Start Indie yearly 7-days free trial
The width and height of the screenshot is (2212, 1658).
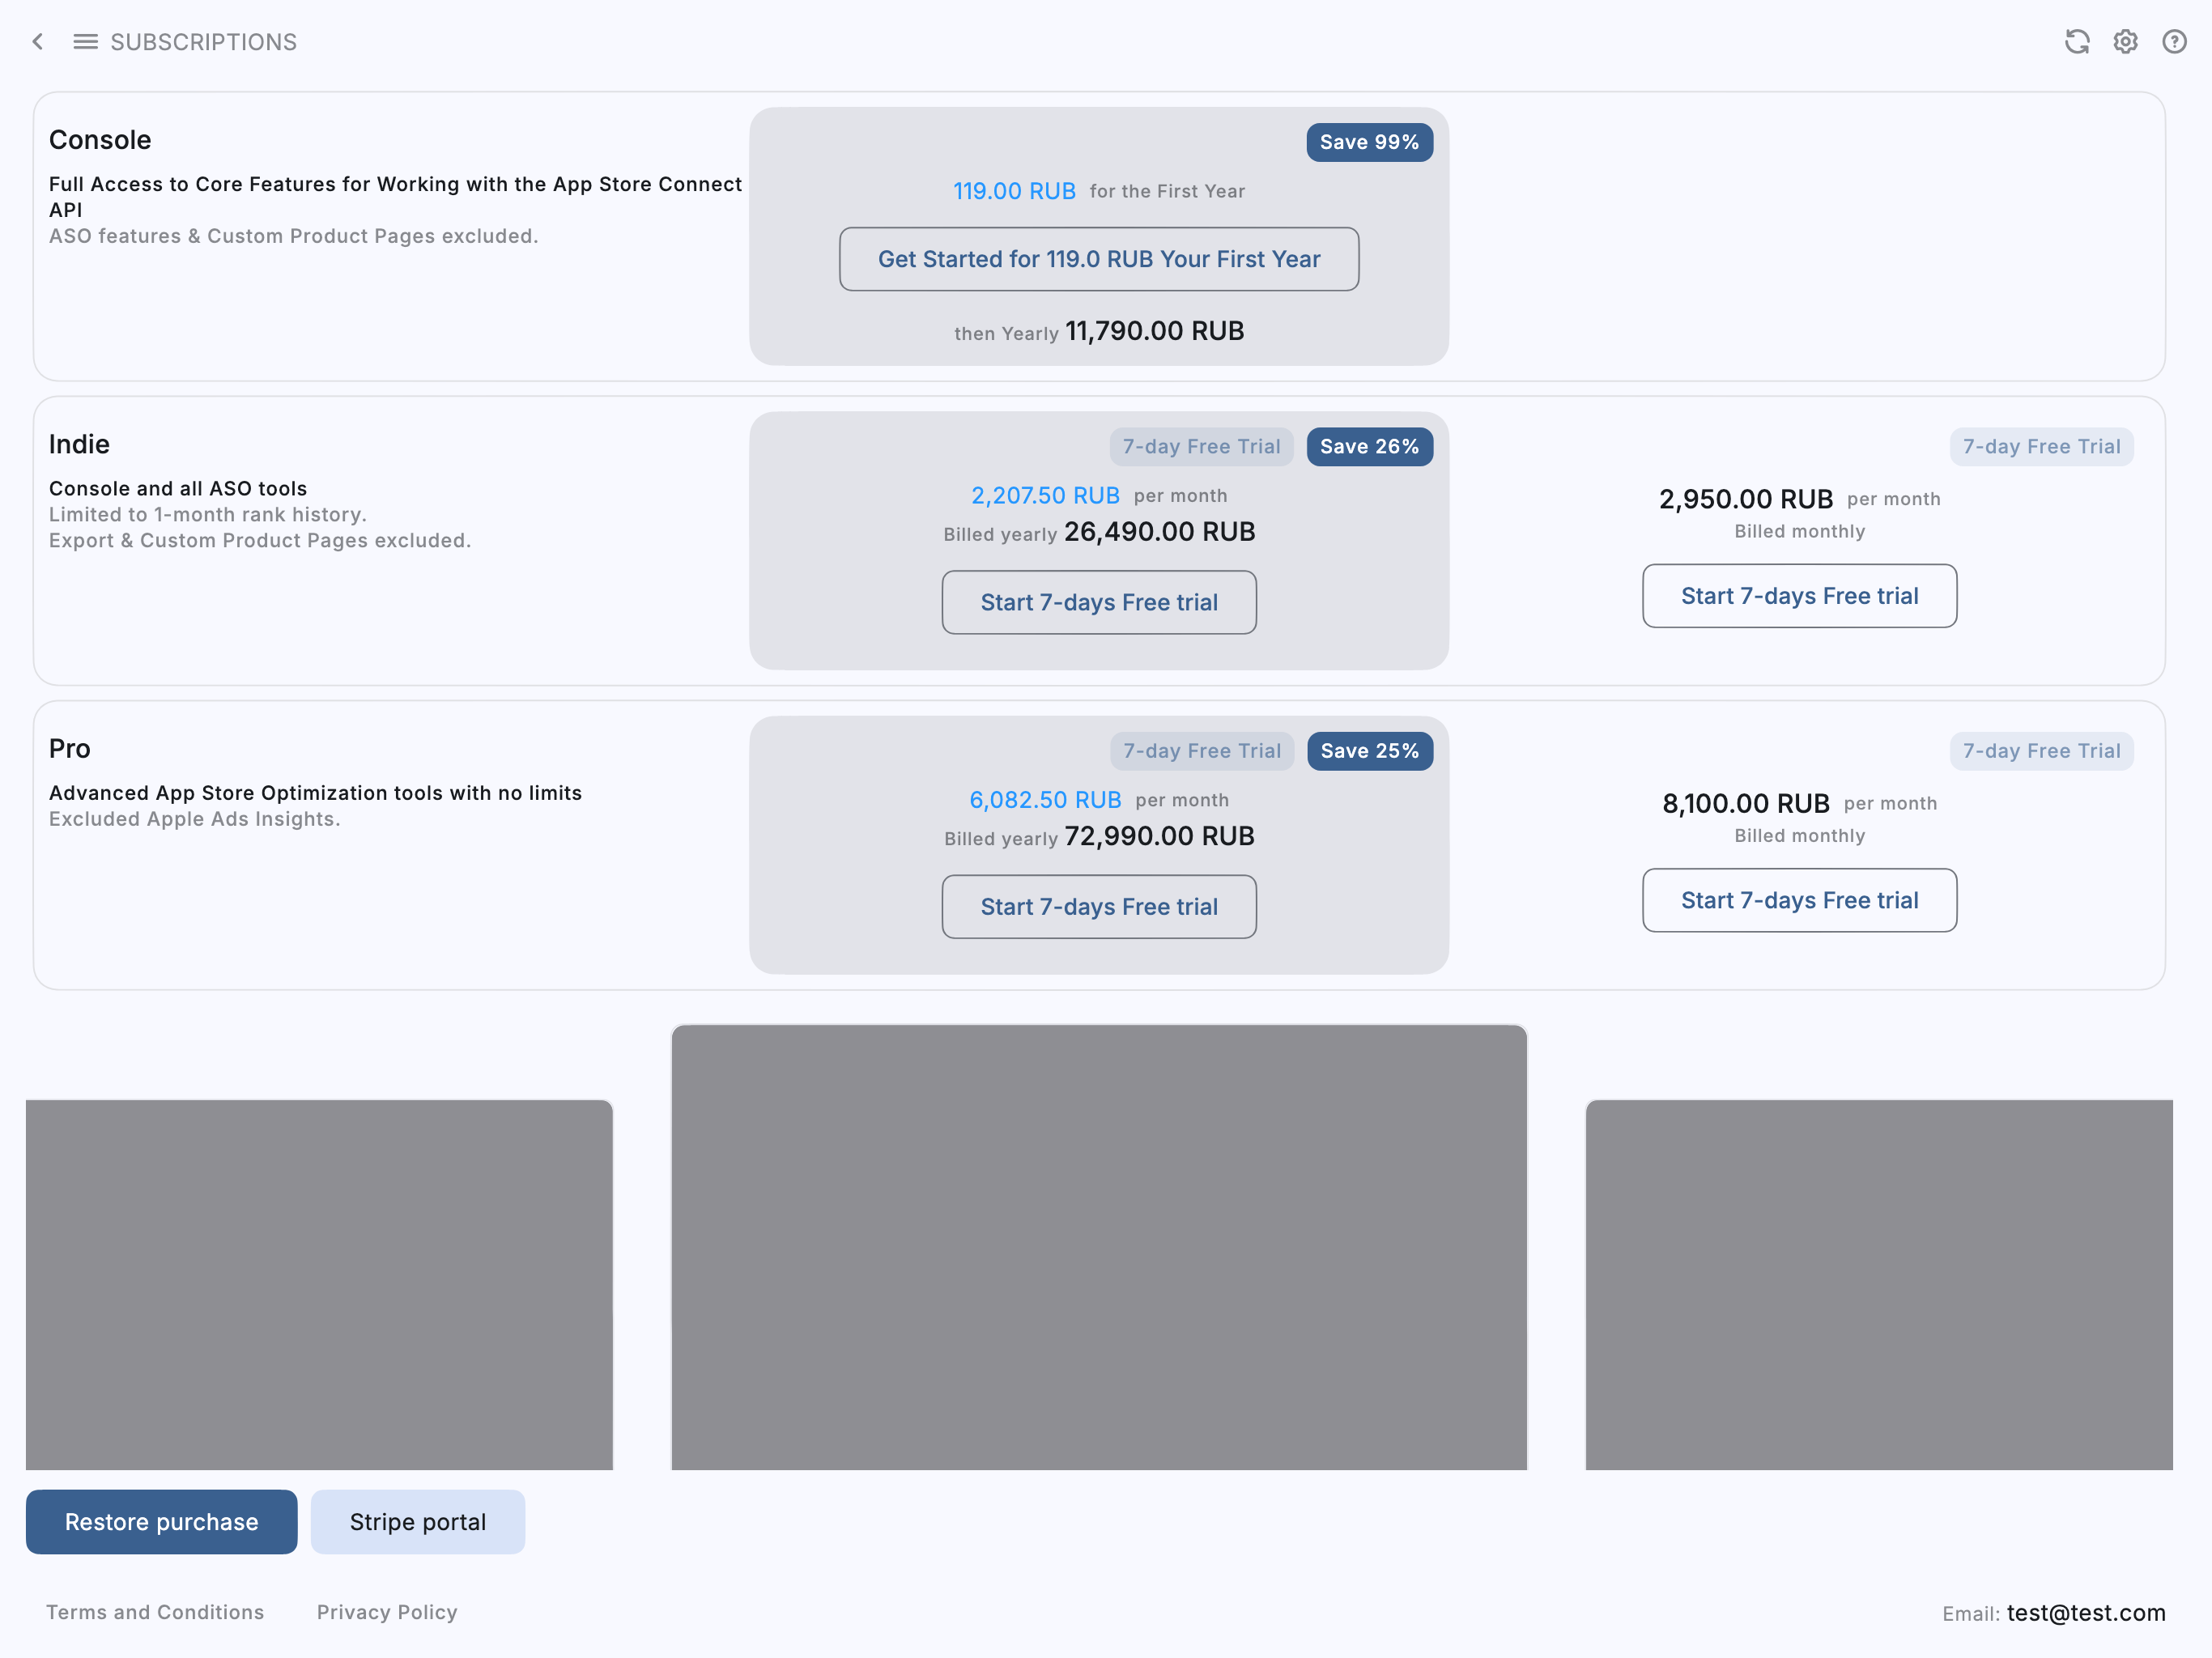point(1098,602)
